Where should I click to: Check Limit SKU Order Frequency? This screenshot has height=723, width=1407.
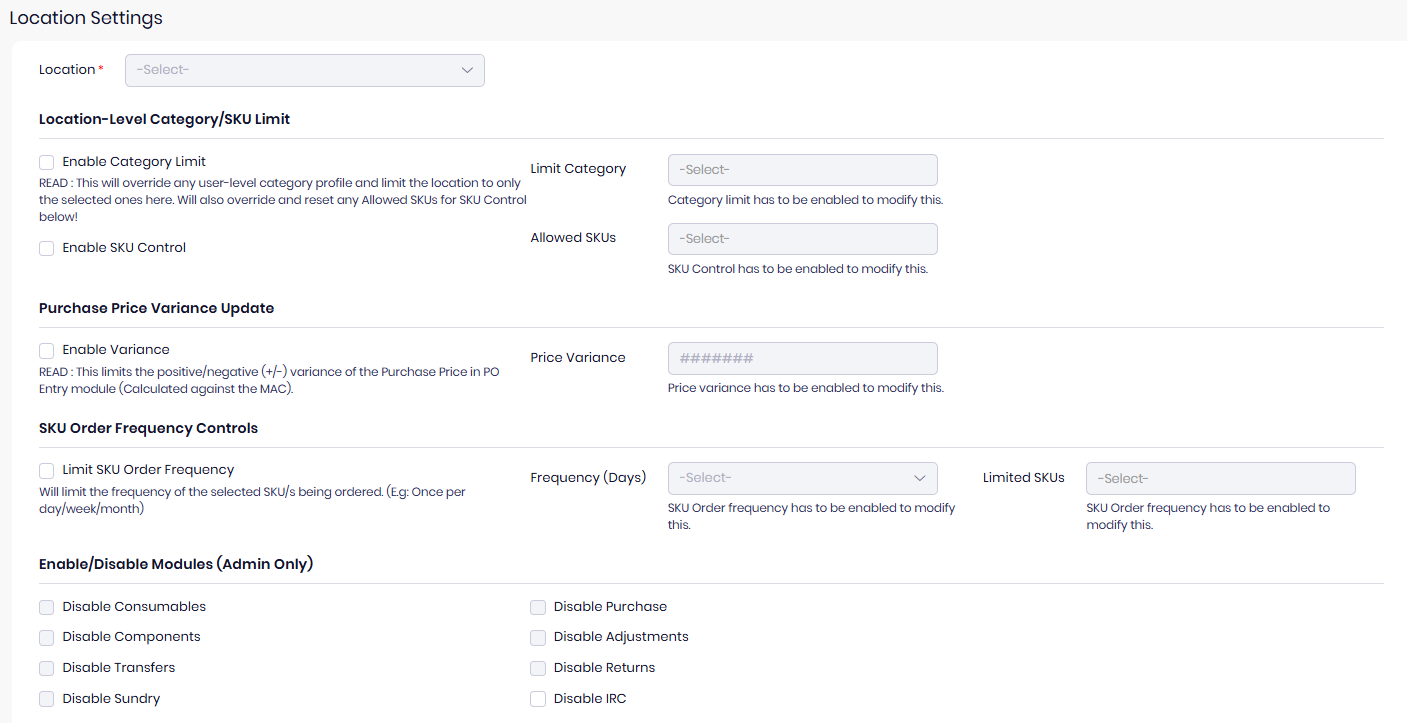coord(47,470)
